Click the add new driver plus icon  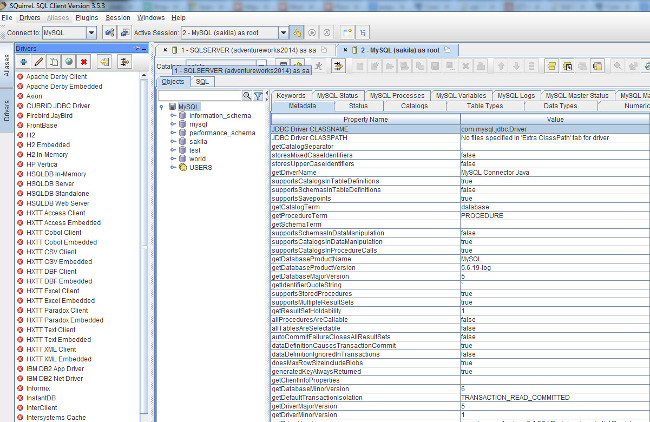point(24,62)
